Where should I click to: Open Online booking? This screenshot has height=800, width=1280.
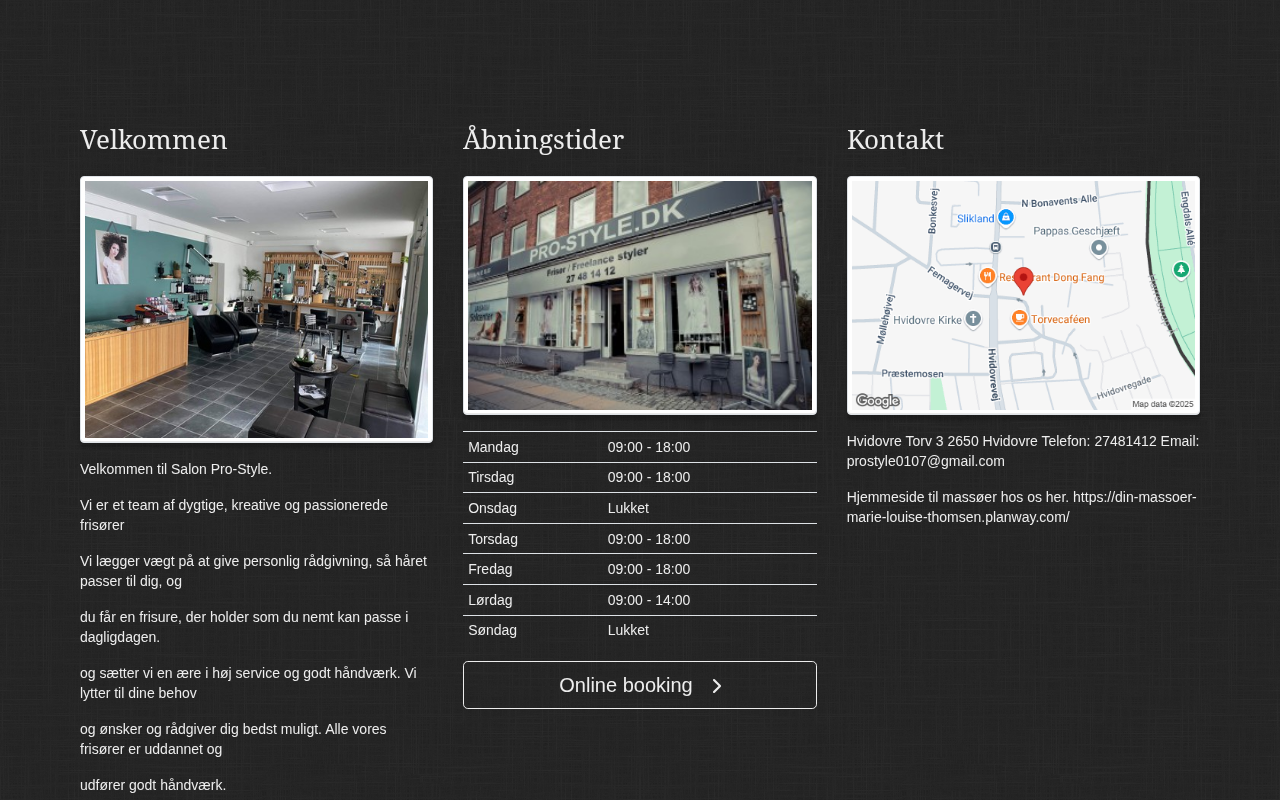coord(640,685)
